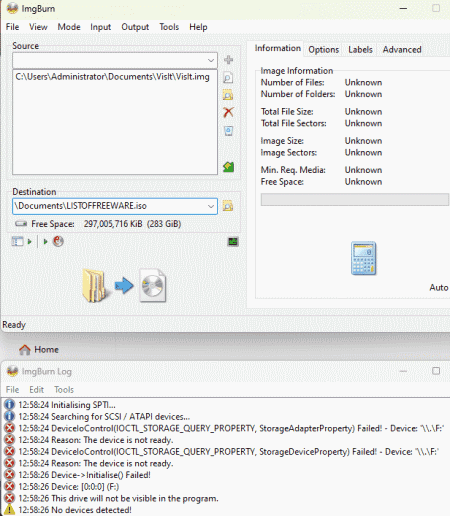
Task: Open the Tools menu in ImgBurn Log window
Action: [64, 390]
